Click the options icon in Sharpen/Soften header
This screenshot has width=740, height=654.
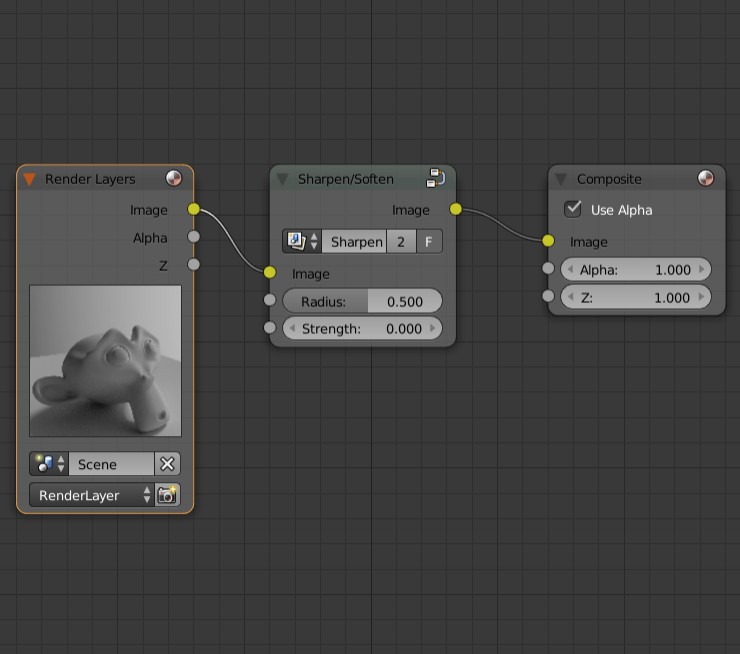(x=436, y=179)
